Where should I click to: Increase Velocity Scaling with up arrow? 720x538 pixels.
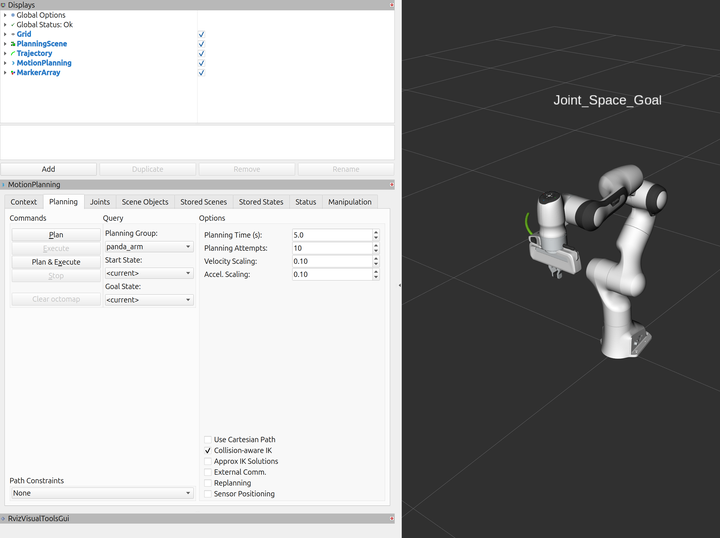(376, 258)
